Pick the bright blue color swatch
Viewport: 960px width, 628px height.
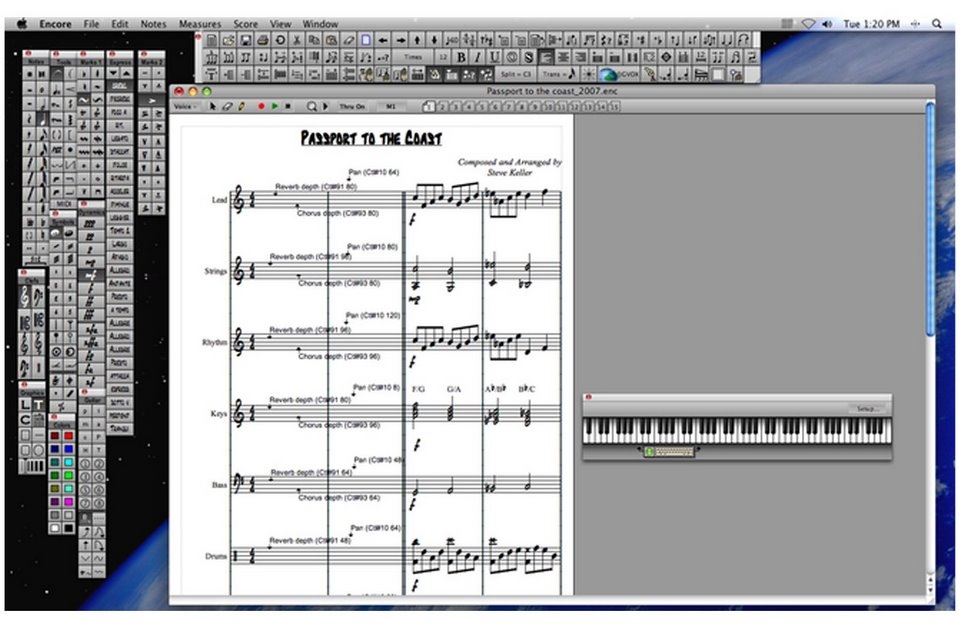point(68,449)
